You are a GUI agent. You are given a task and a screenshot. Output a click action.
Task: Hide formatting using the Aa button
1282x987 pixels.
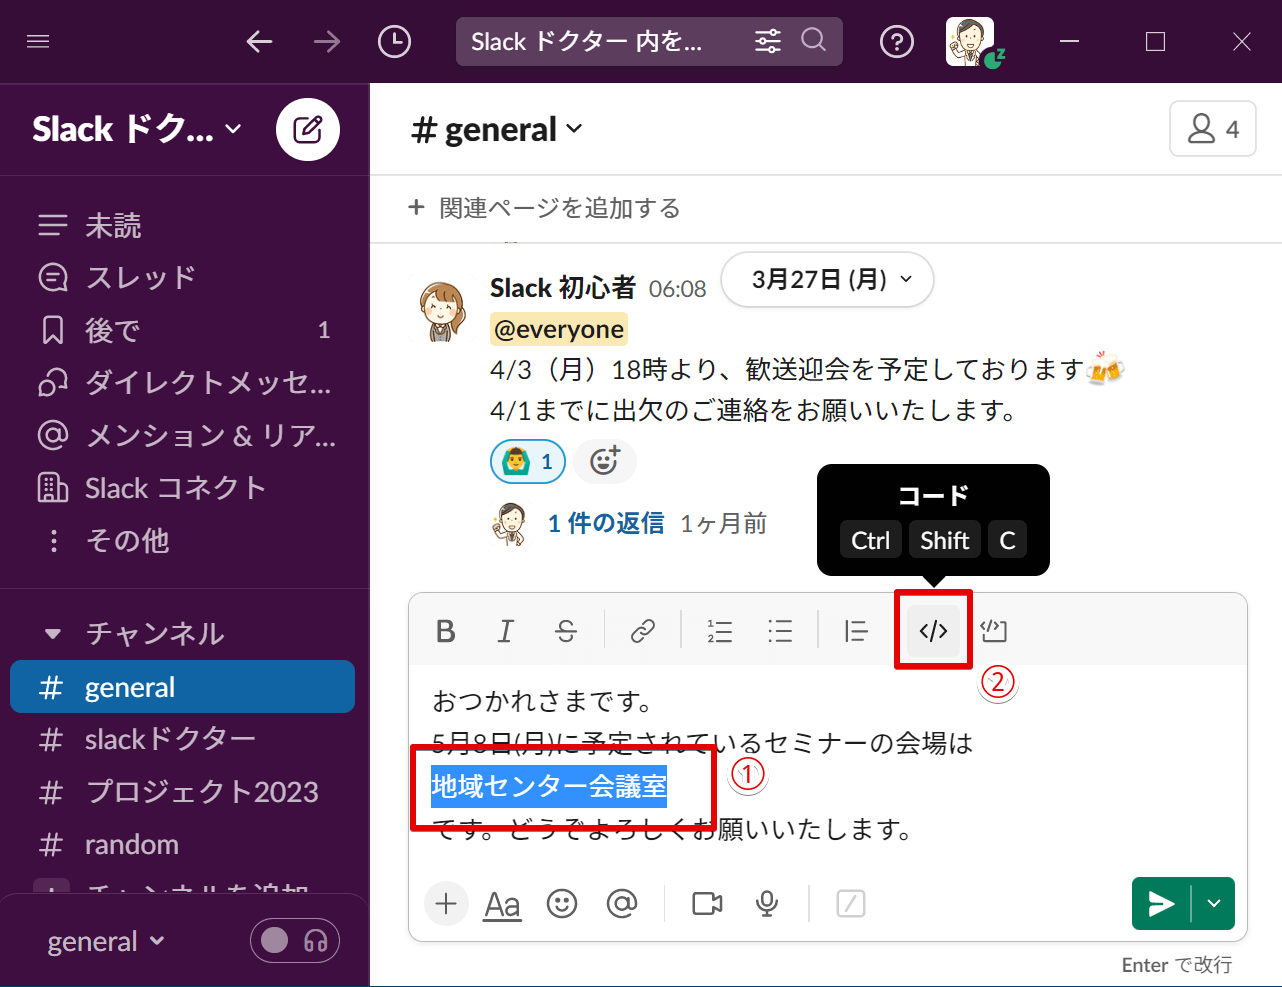point(501,903)
